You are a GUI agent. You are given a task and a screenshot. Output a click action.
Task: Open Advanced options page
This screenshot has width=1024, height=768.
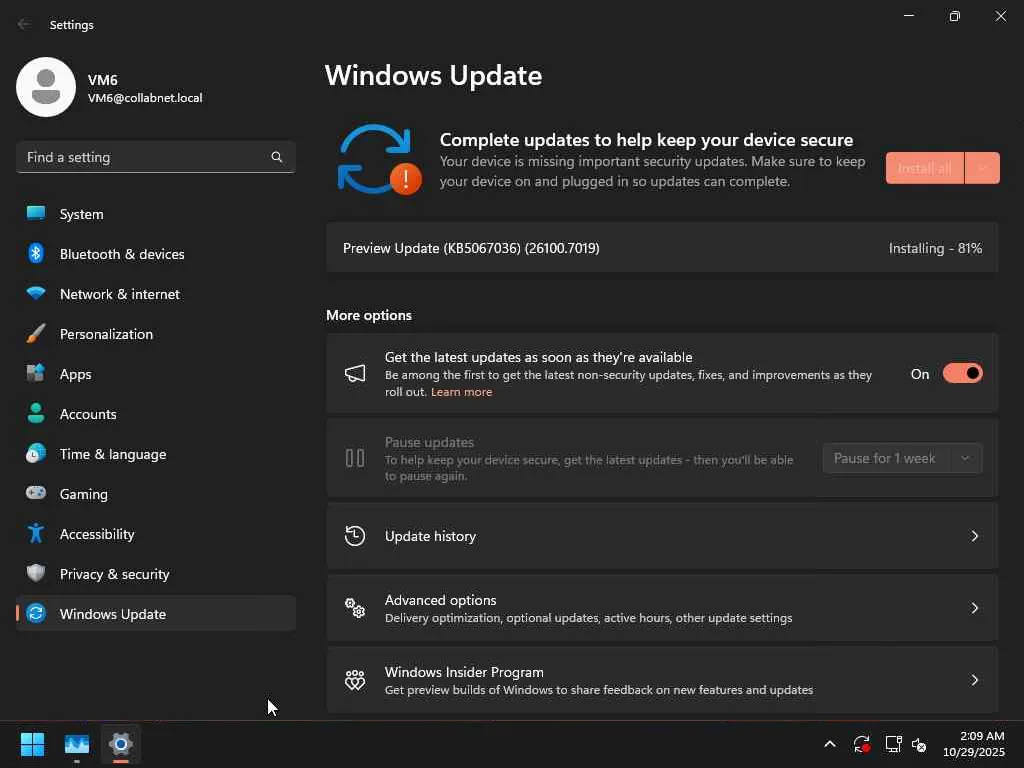point(662,608)
